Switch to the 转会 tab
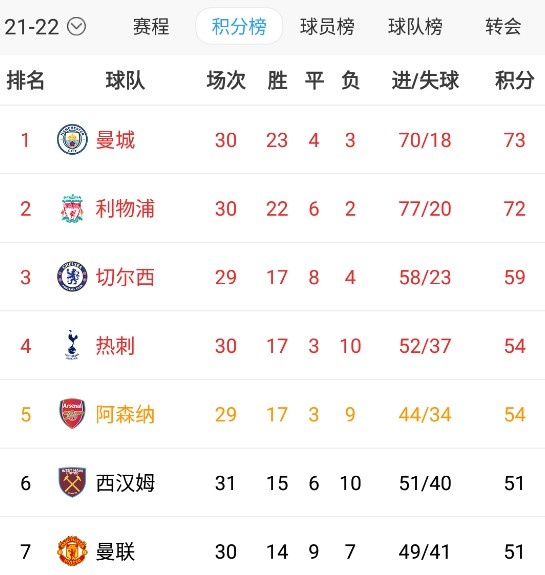Viewport: 545px width, 575px height. 503,27
